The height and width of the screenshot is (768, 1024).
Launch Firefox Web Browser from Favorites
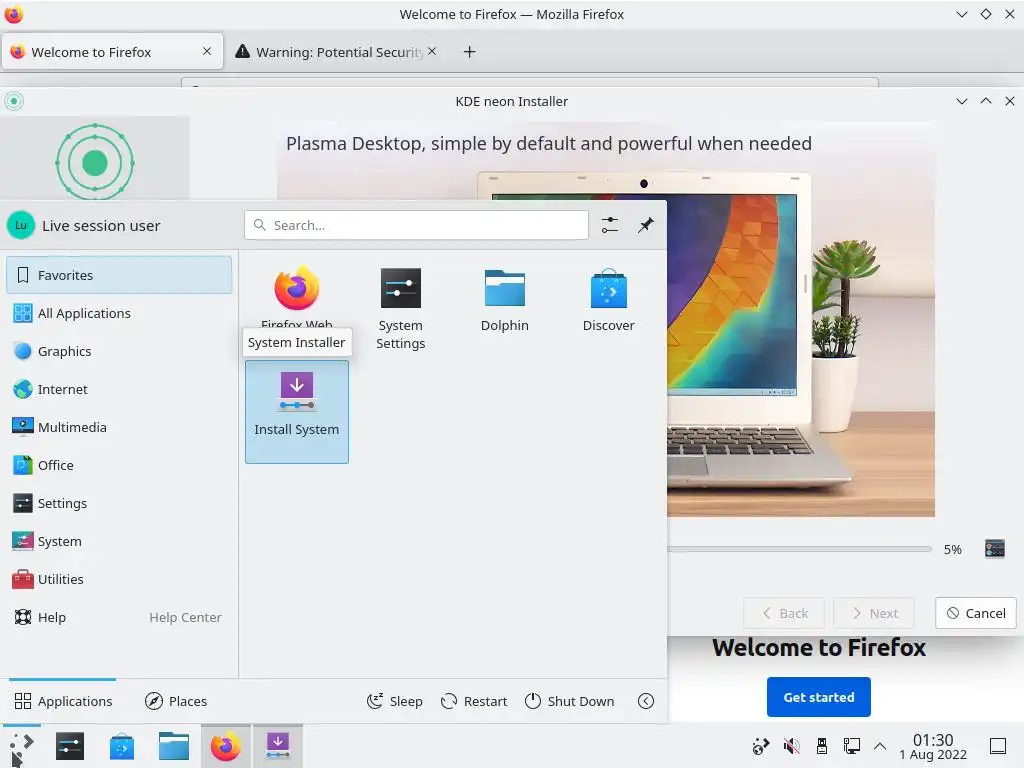click(x=296, y=298)
